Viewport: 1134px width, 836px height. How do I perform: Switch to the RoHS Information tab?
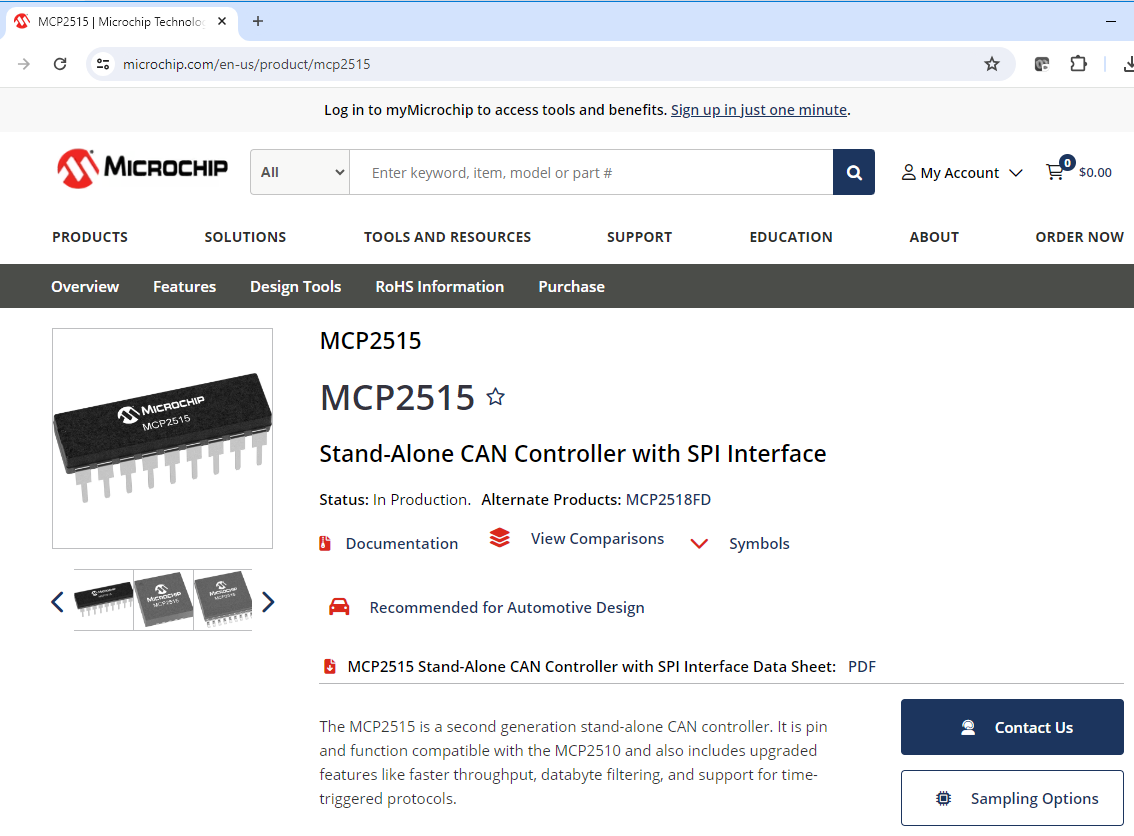pos(439,286)
